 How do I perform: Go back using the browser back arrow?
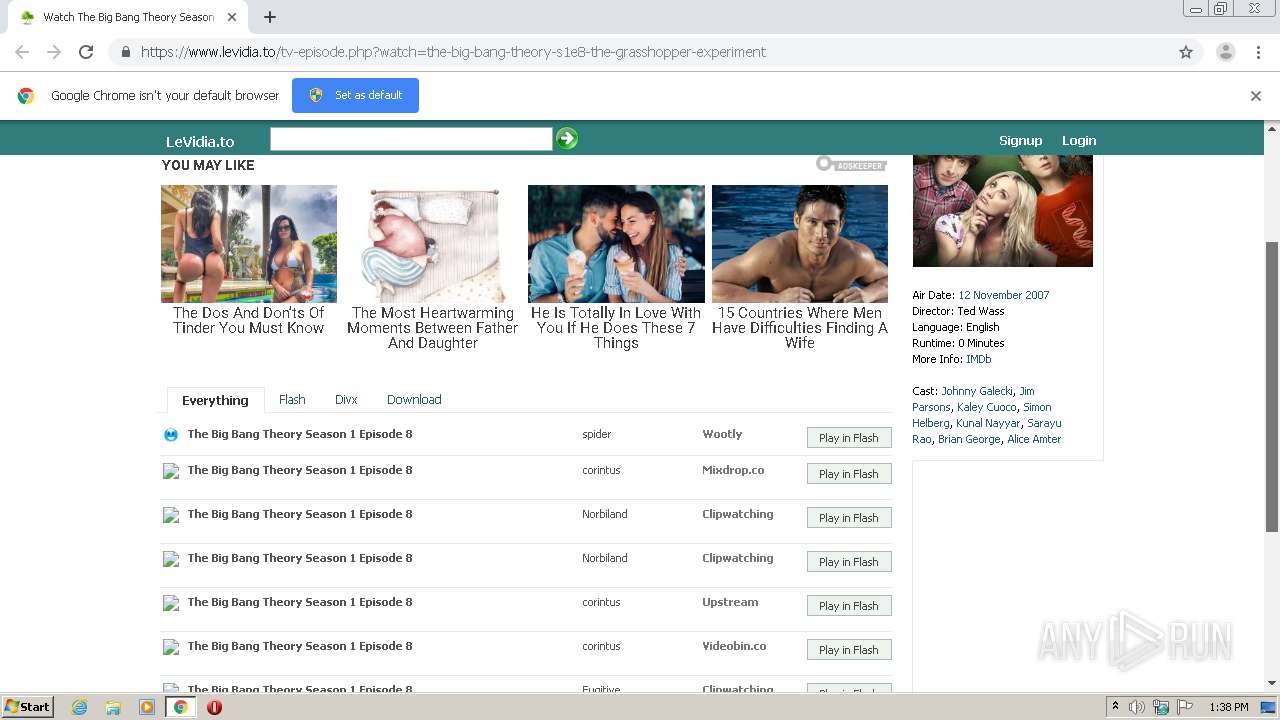click(x=22, y=52)
